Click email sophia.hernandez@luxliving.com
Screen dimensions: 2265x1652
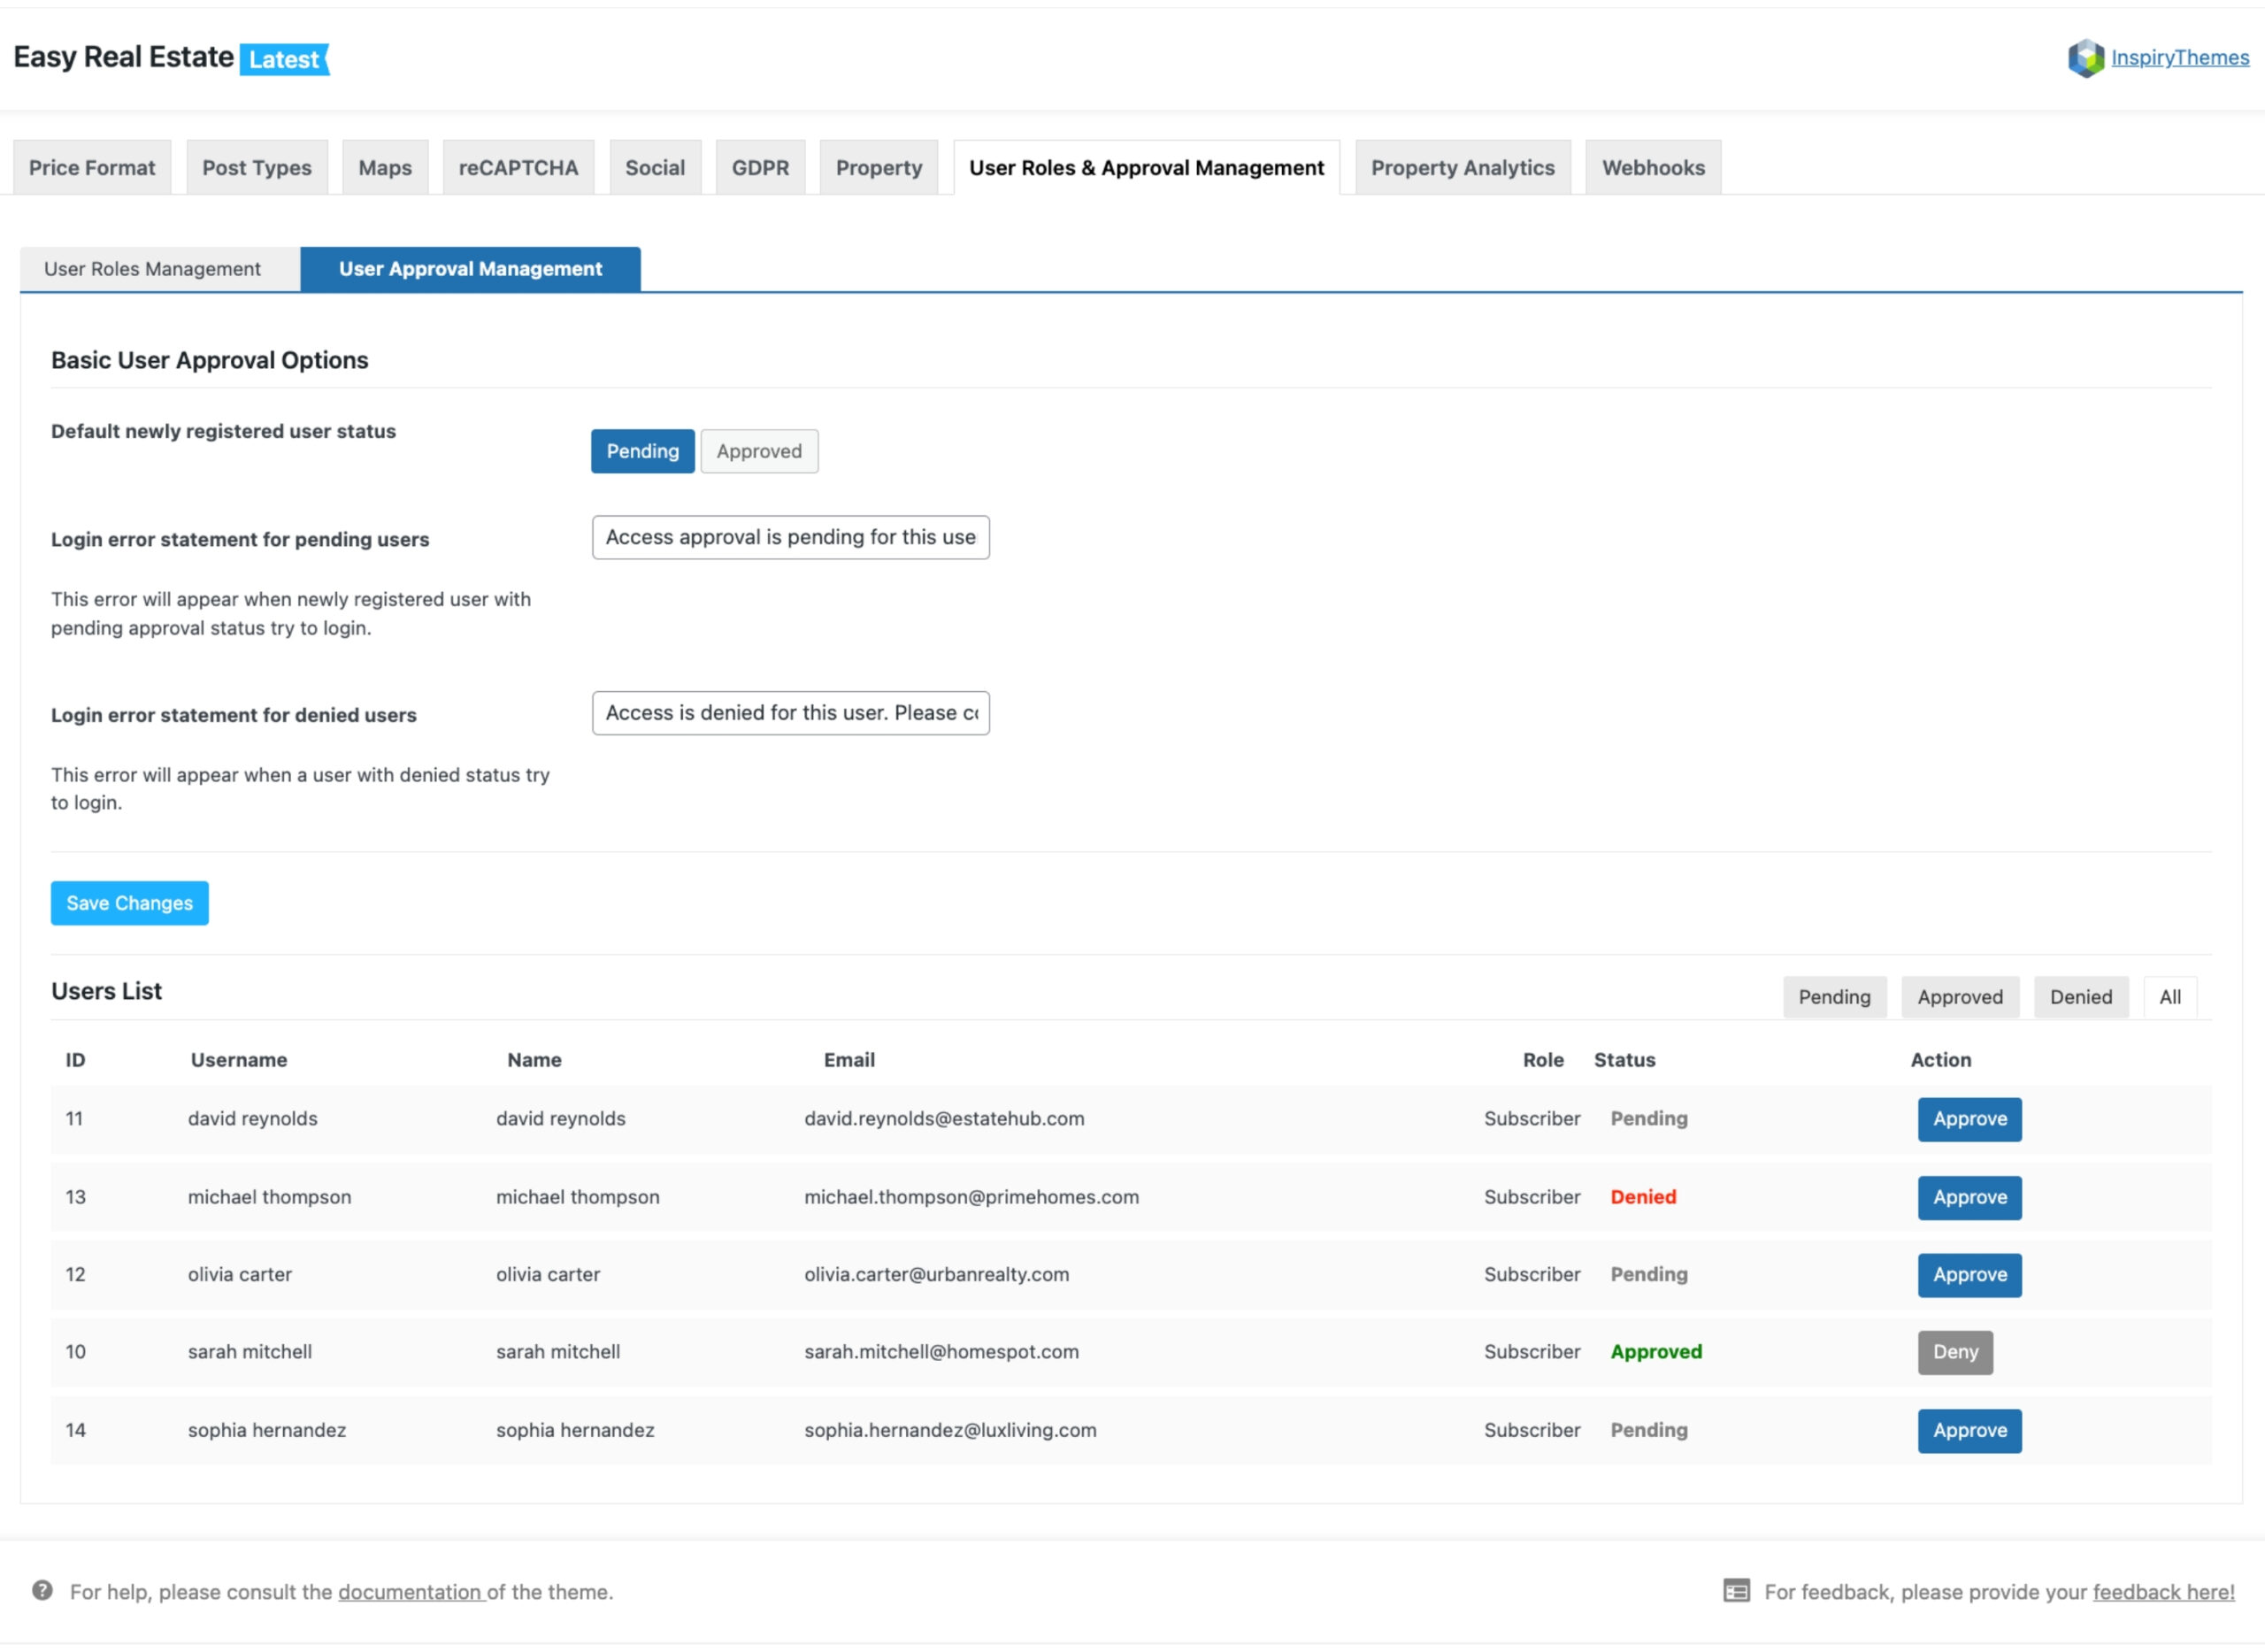[950, 1429]
